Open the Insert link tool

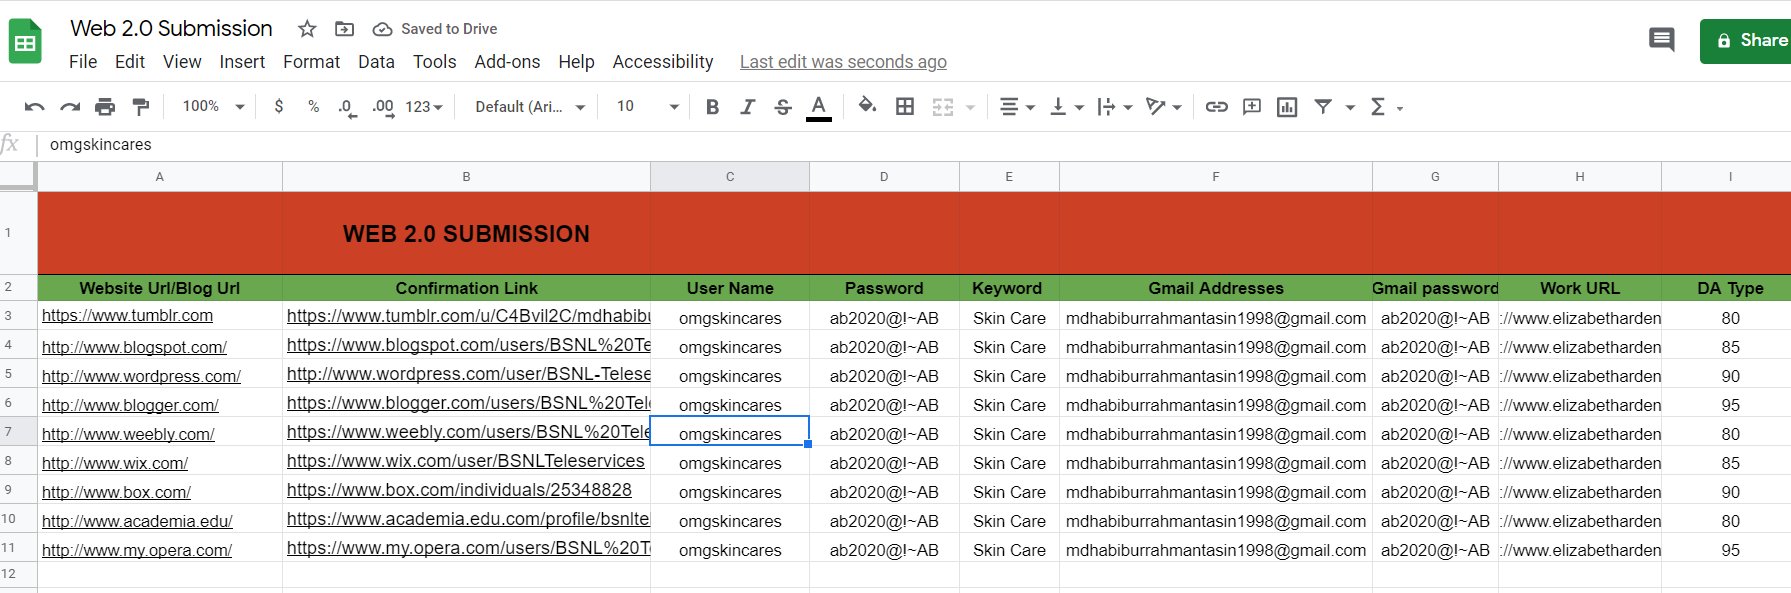1216,107
